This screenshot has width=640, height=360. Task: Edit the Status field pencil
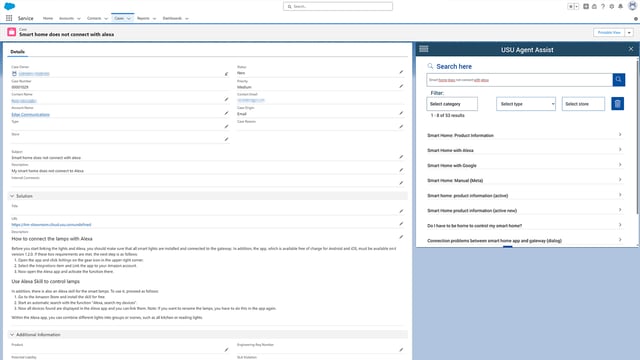tap(401, 72)
